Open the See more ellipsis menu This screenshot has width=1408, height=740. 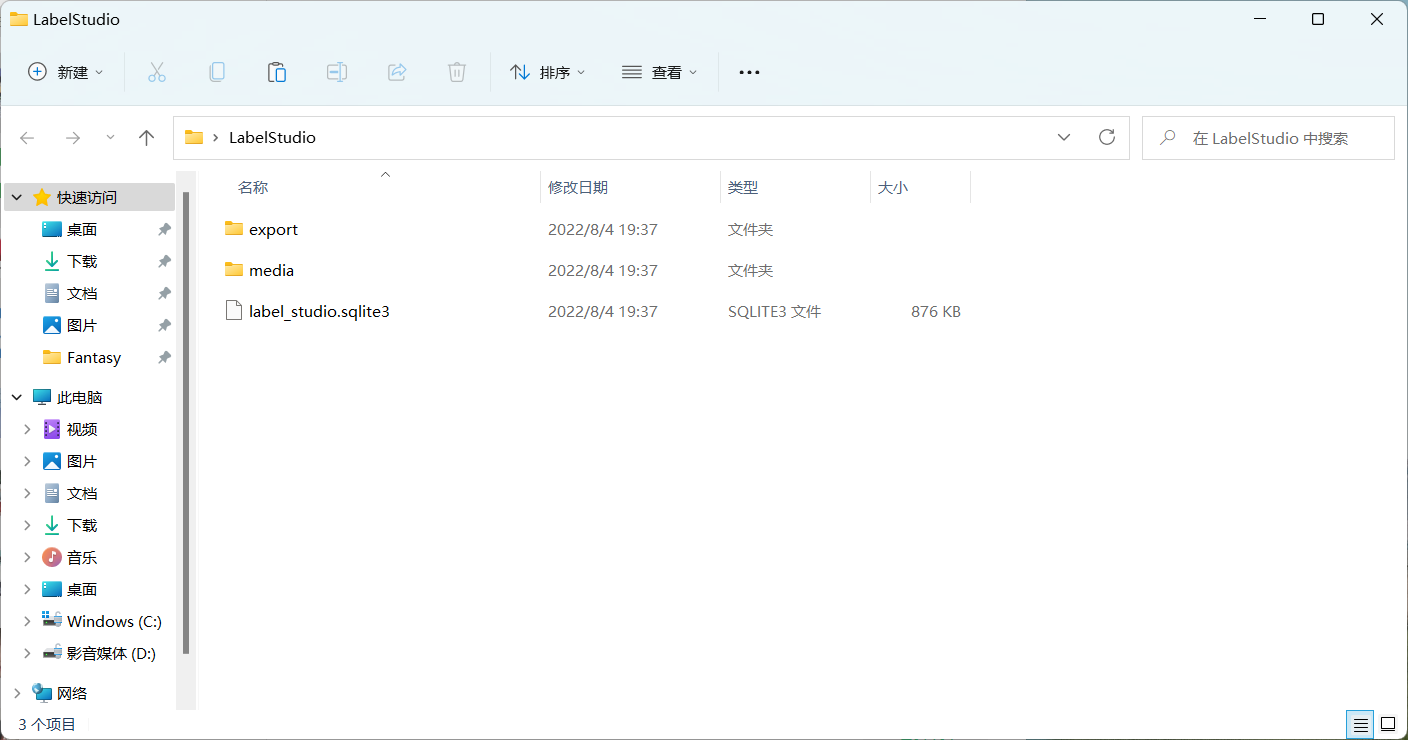click(x=749, y=72)
